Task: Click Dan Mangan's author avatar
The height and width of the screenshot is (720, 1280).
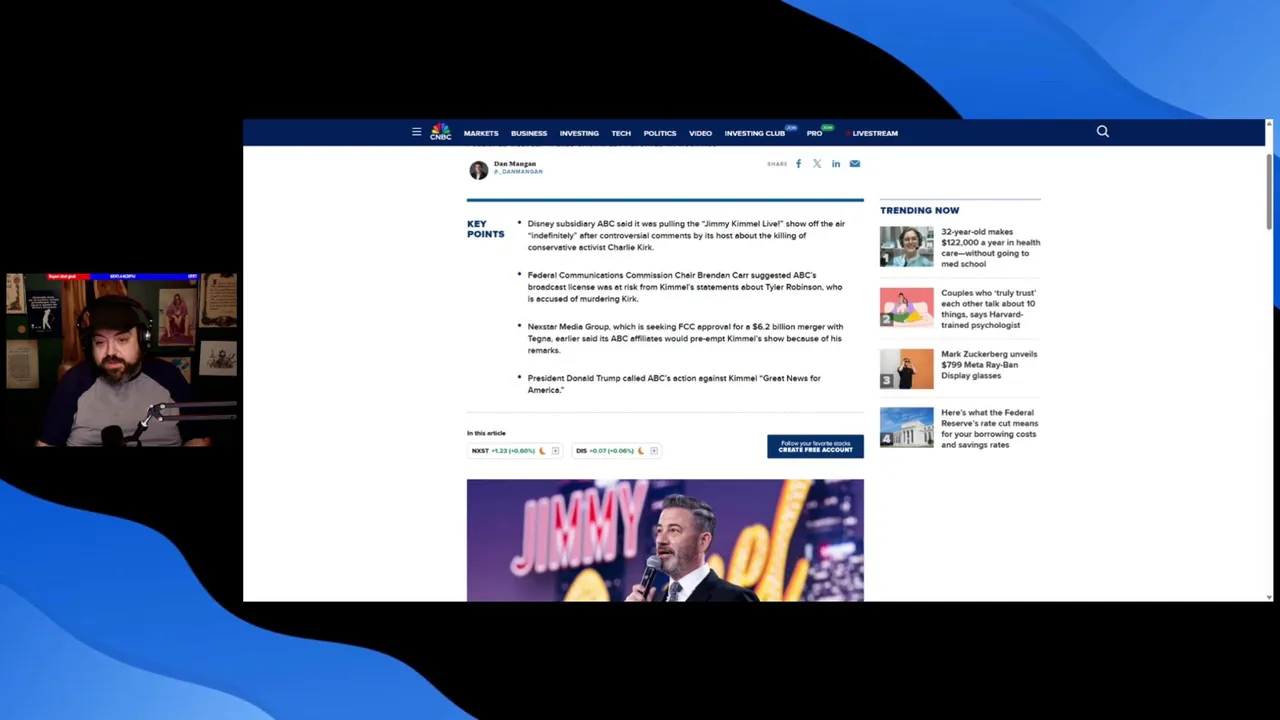Action: [479, 170]
